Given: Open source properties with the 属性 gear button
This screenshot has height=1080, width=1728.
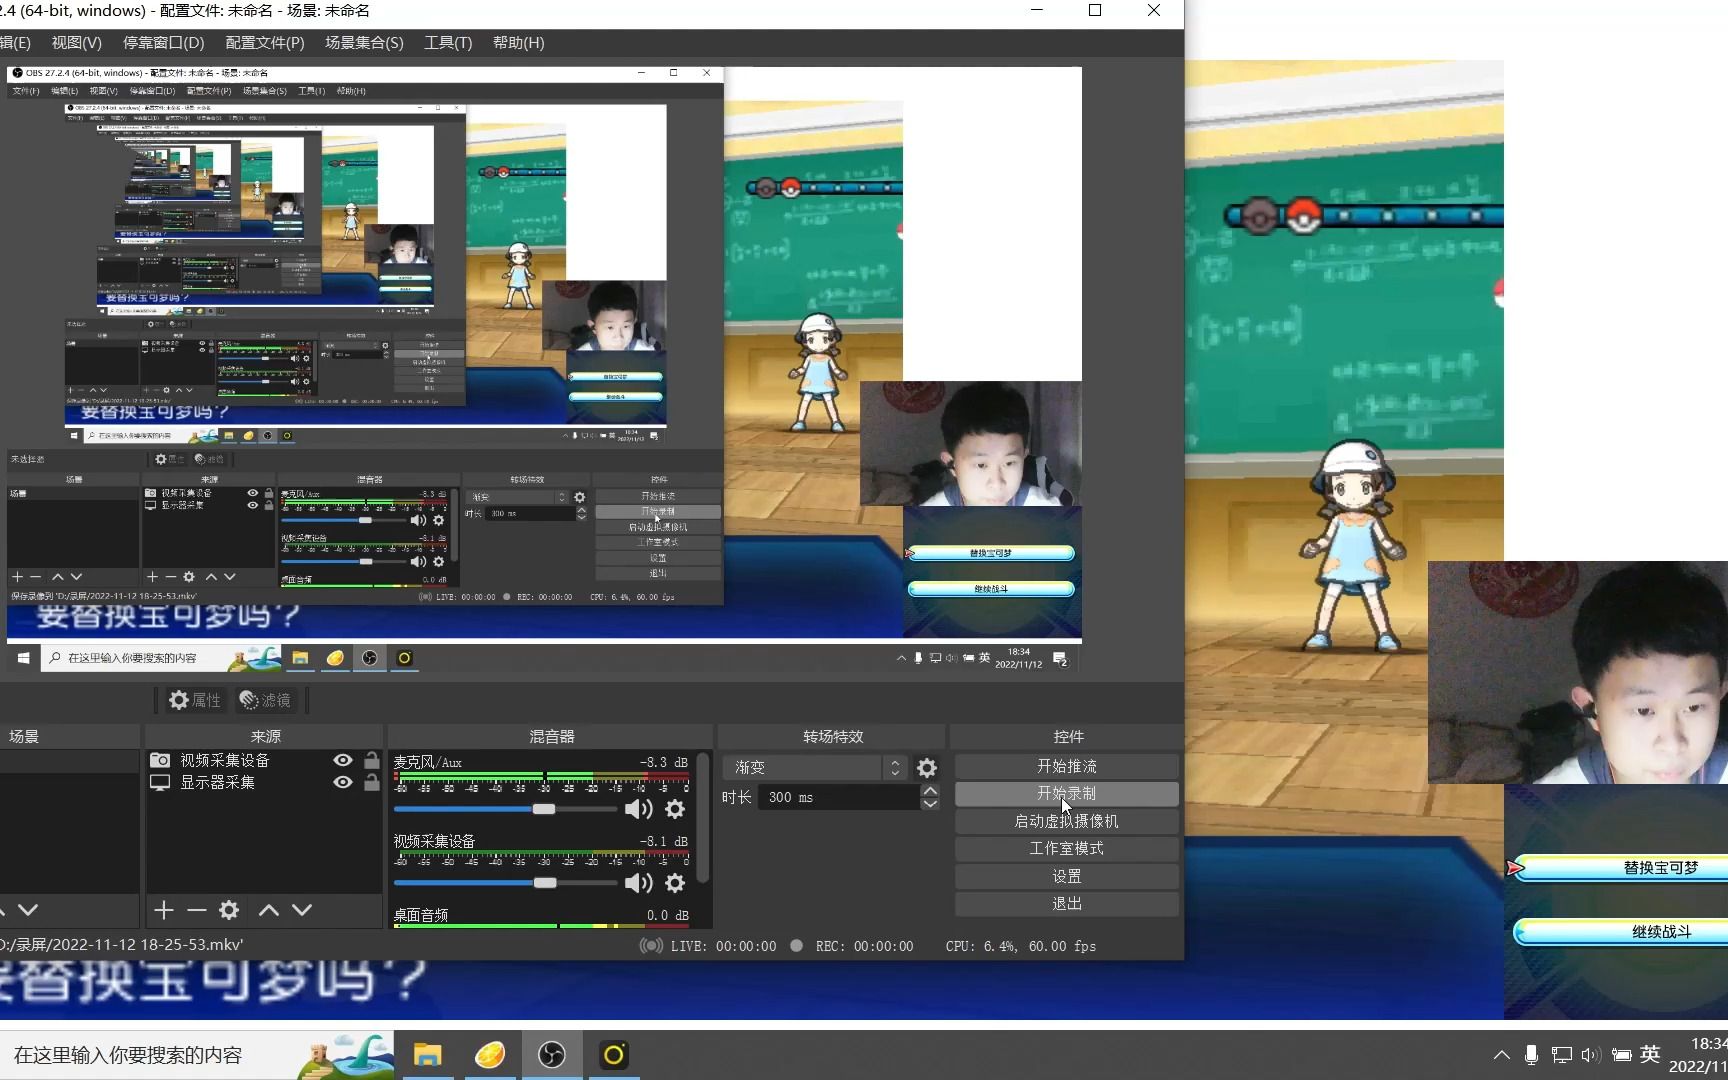Looking at the screenshot, I should click(194, 700).
